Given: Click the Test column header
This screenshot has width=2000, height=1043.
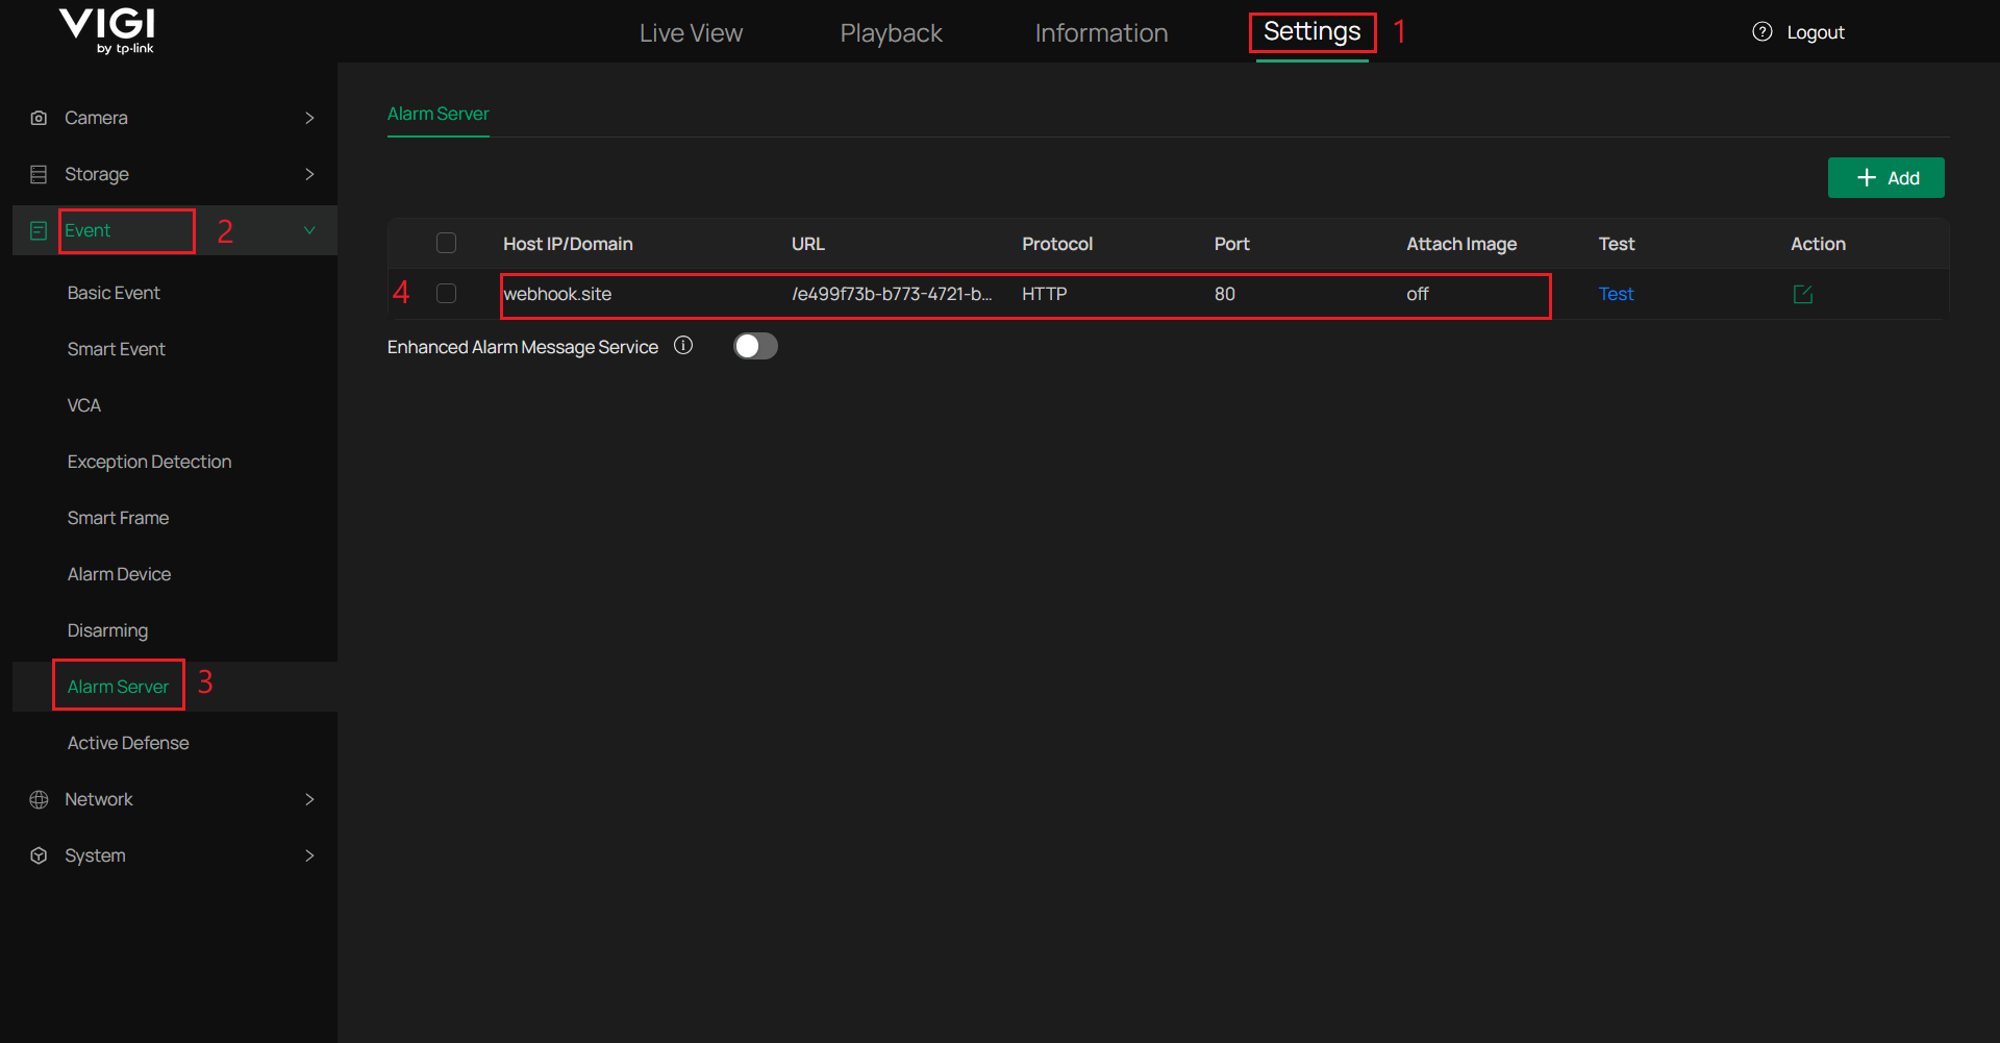Looking at the screenshot, I should [1616, 244].
